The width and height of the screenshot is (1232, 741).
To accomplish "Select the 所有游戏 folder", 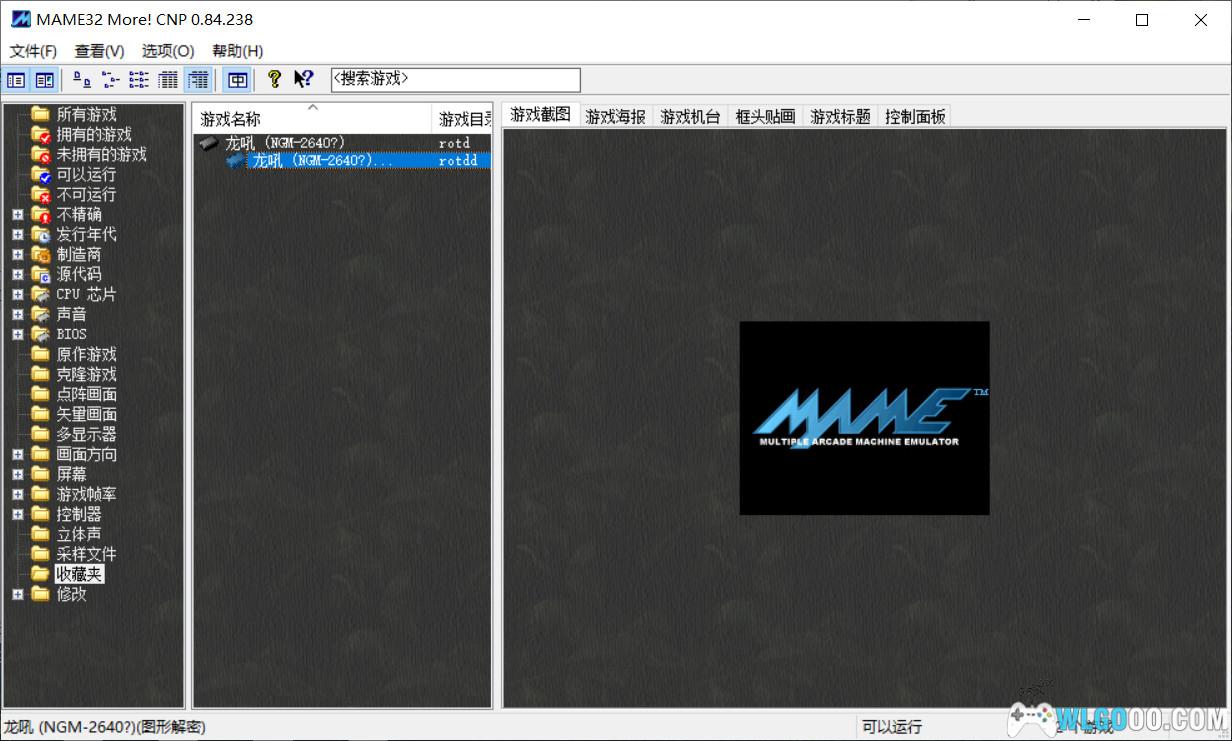I will [86, 114].
